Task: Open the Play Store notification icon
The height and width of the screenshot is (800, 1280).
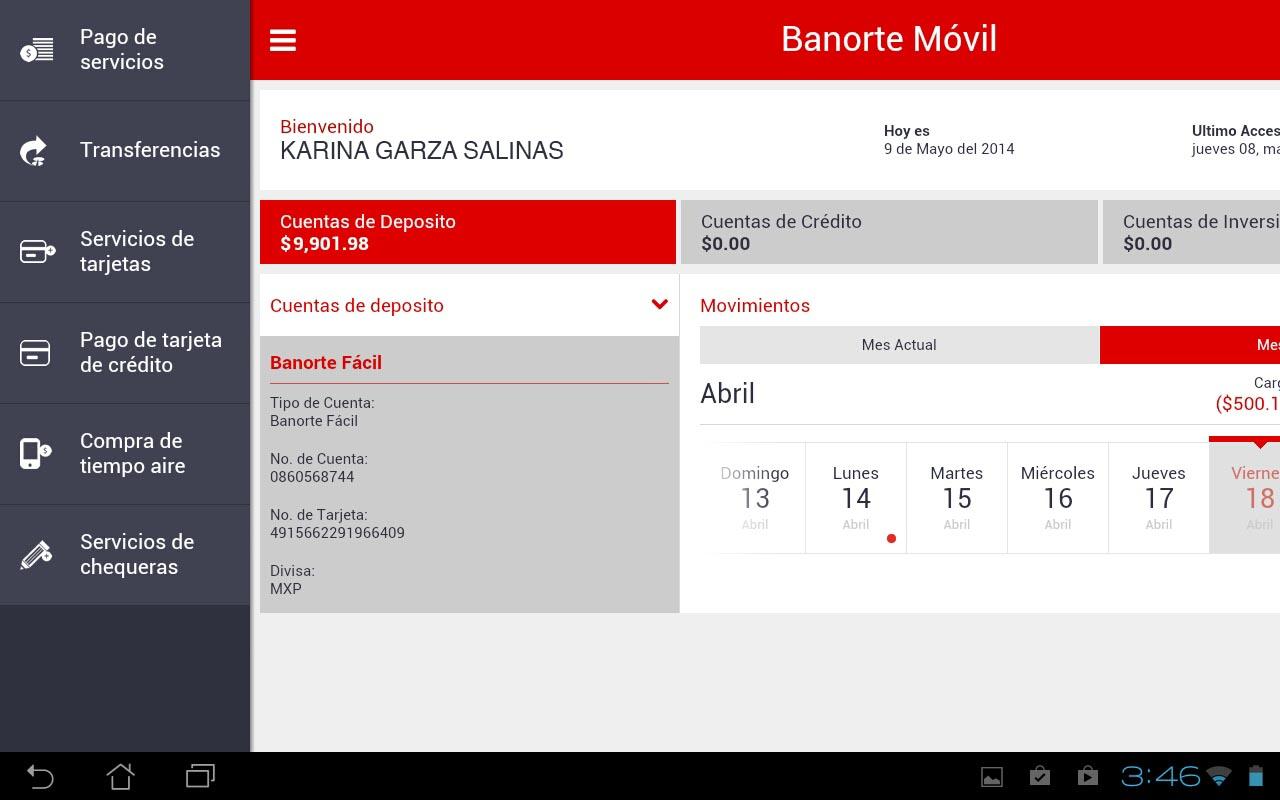Action: [1088, 776]
